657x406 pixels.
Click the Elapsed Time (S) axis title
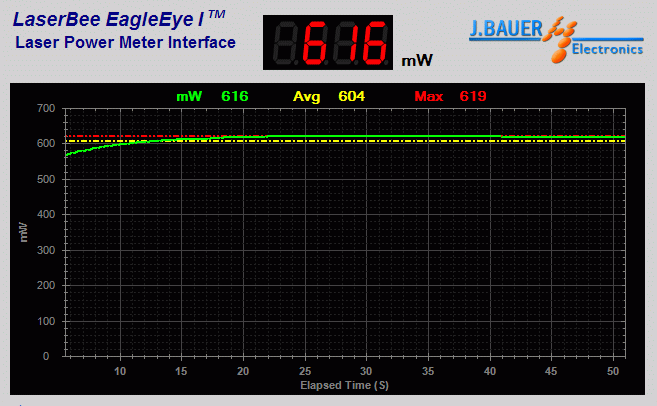(344, 385)
